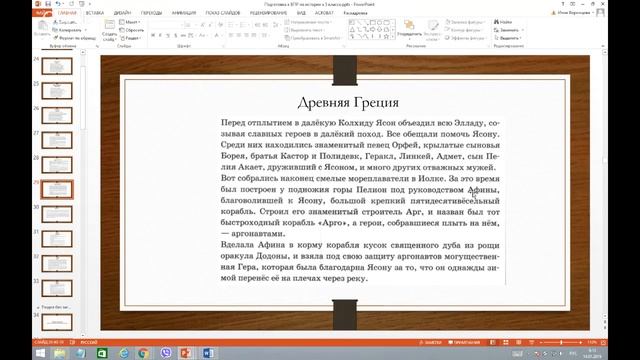The height and width of the screenshot is (360, 640).
Task: Toggle underline formatting
Action: [x=168, y=36]
